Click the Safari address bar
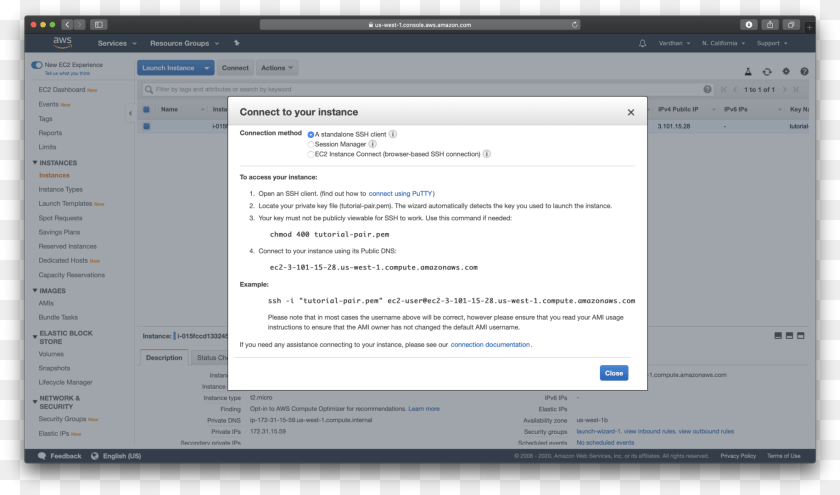840x495 pixels. [420, 25]
